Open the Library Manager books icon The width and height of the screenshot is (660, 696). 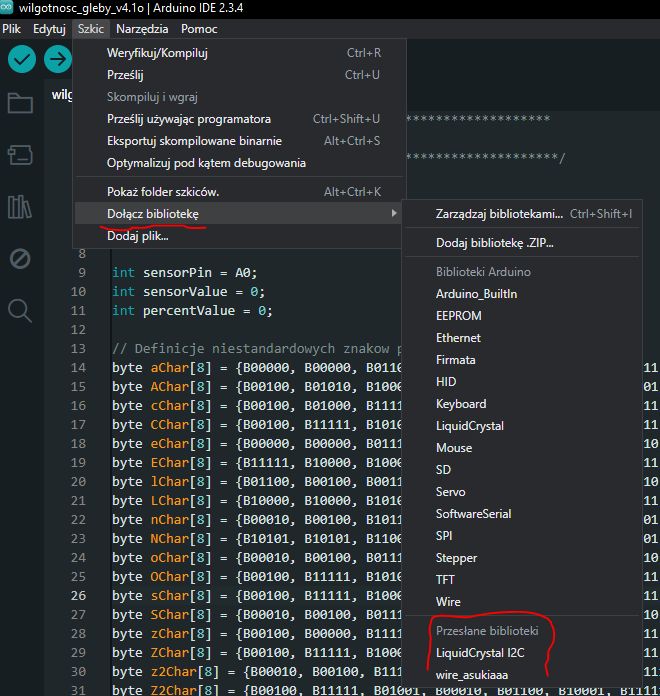tap(20, 207)
